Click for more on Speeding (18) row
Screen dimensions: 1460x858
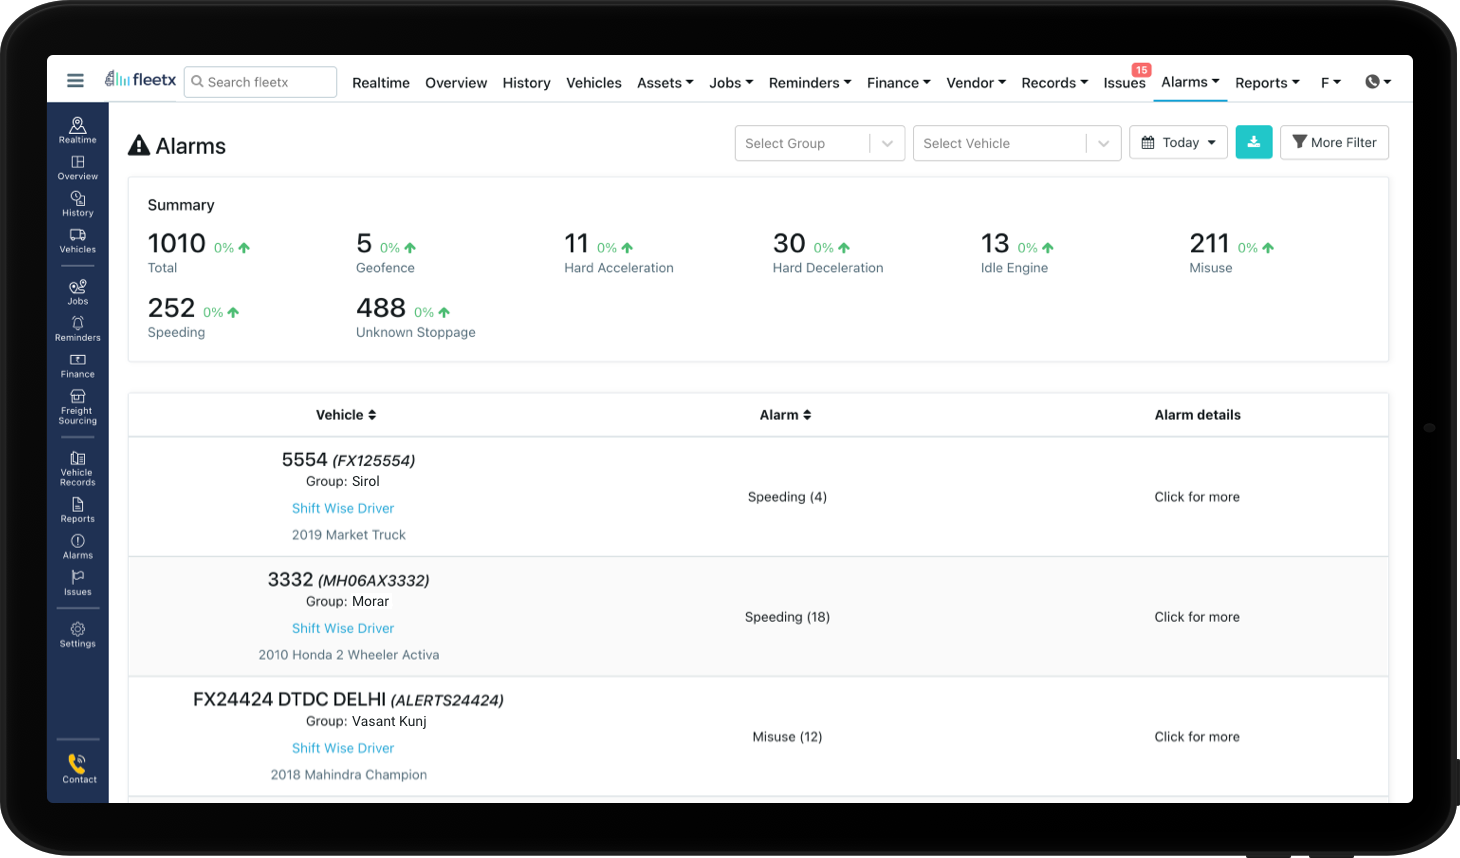(1197, 617)
